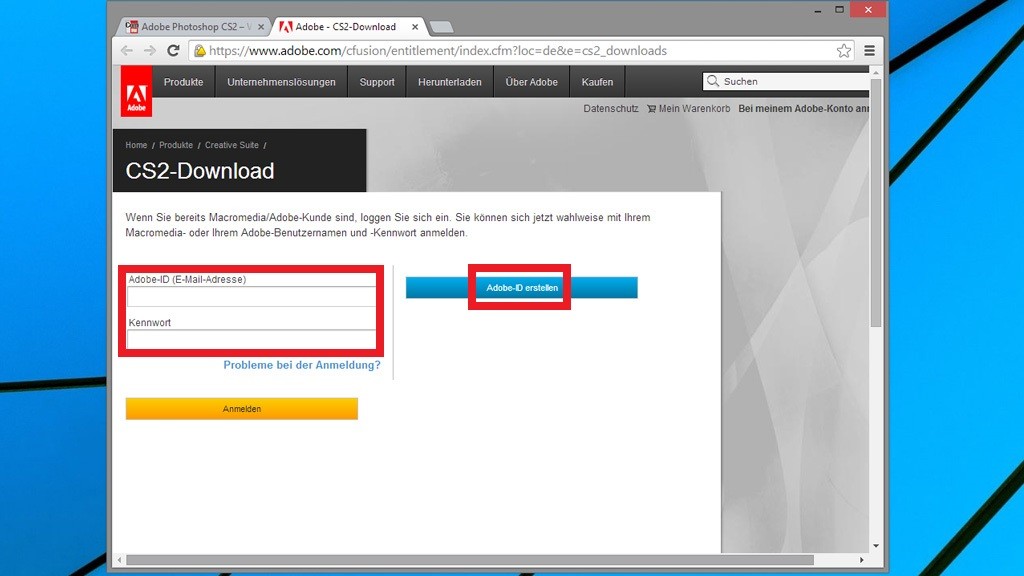This screenshot has width=1024, height=576.
Task: Click the browser back arrow
Action: pos(127,51)
